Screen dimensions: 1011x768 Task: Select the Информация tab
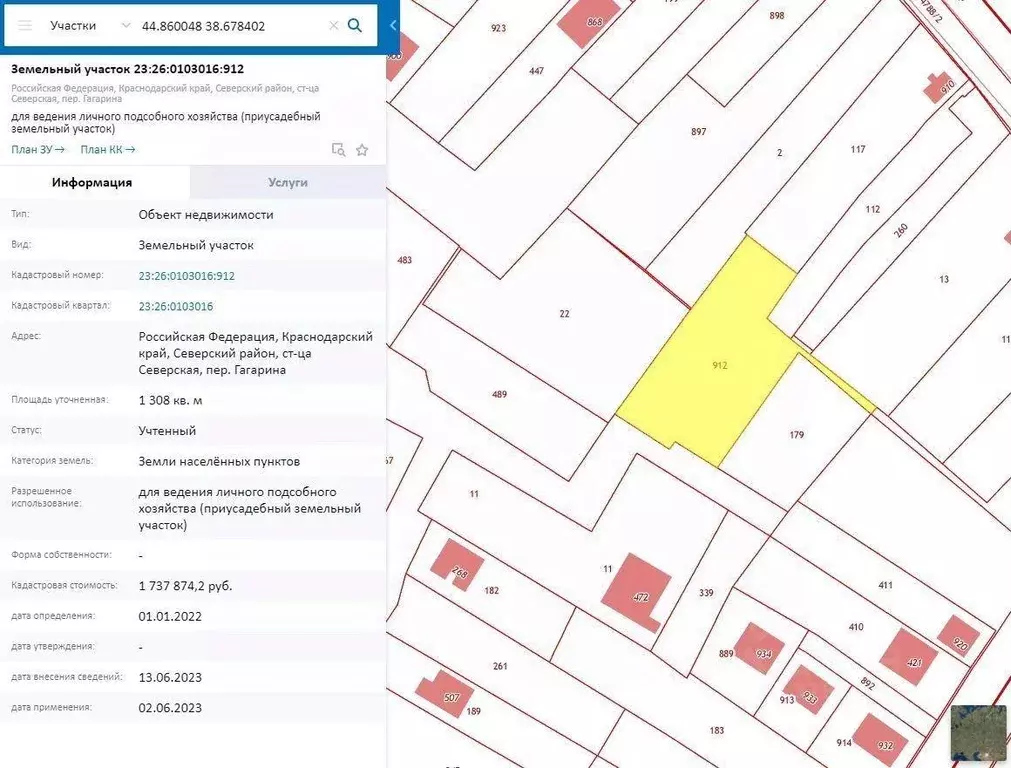pos(92,183)
